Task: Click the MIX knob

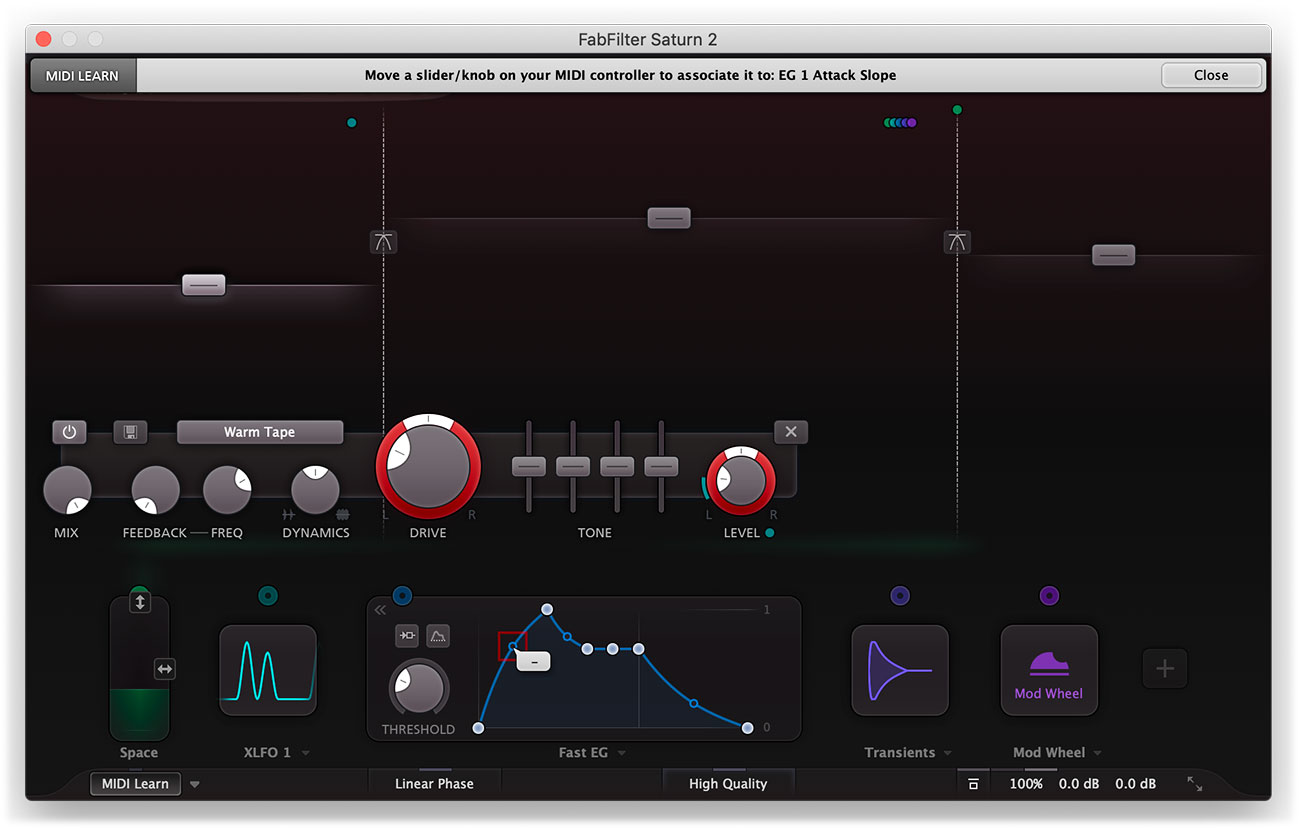Action: pos(67,491)
